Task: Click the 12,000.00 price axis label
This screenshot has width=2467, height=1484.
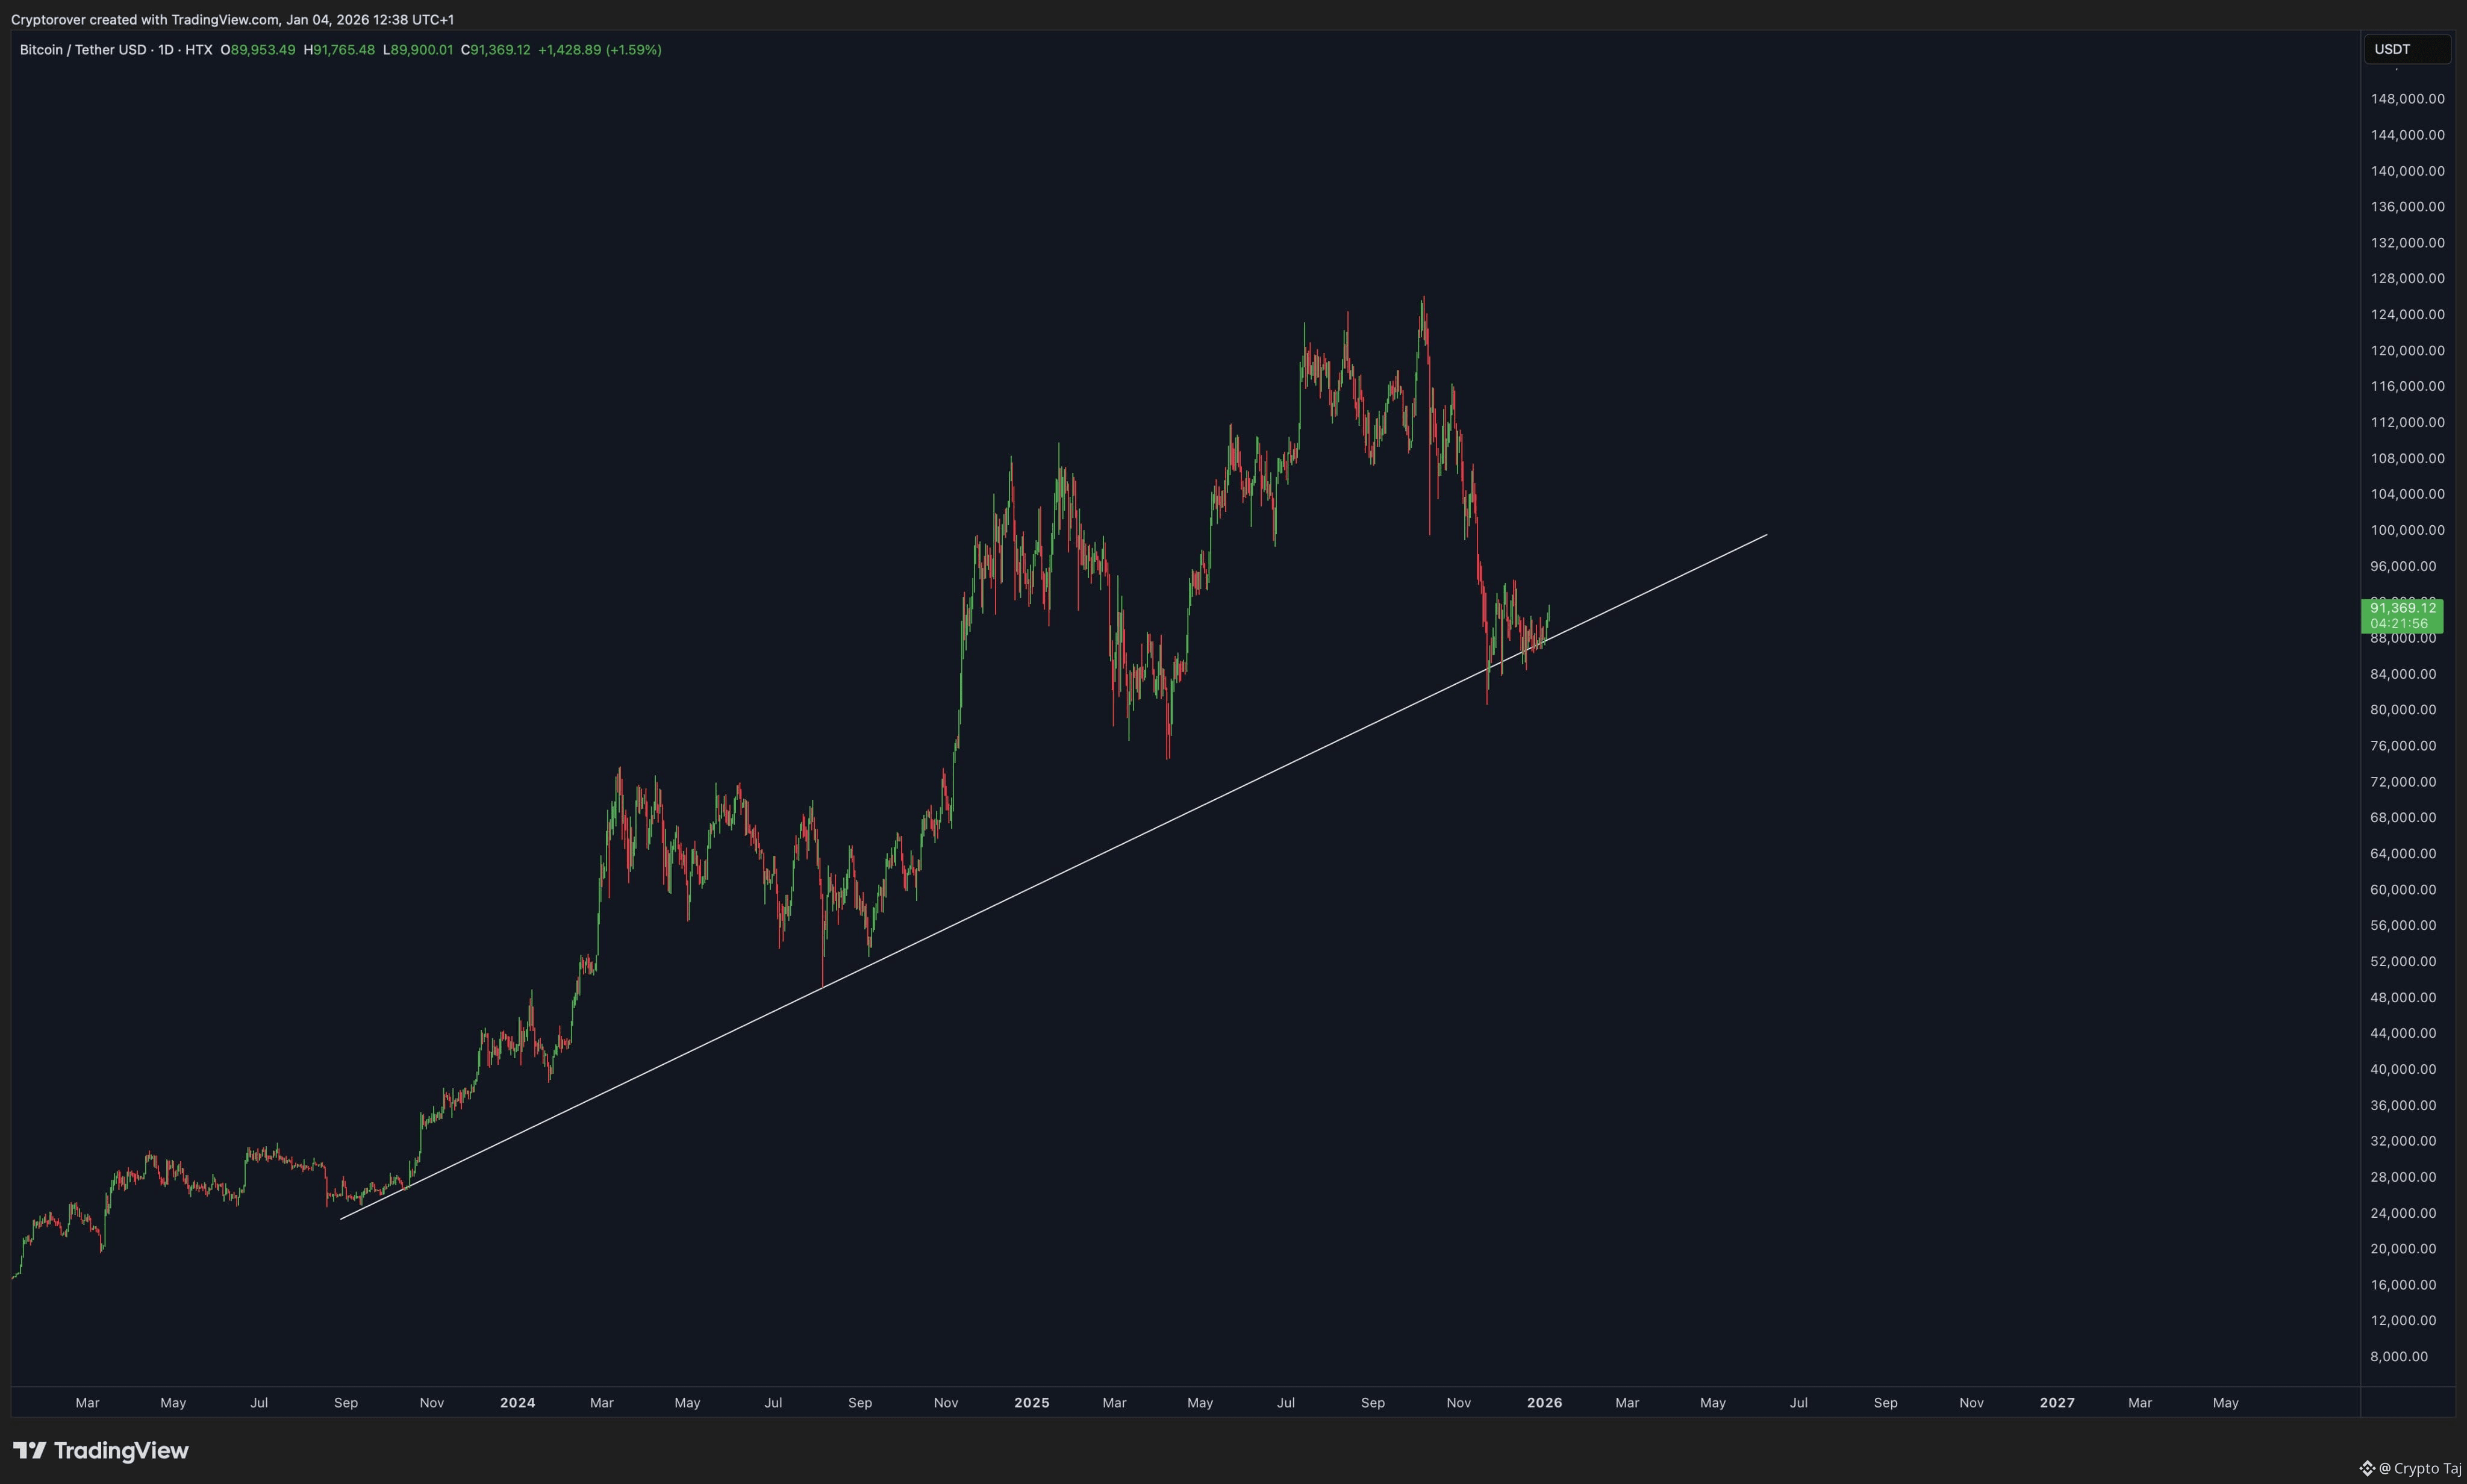Action: click(x=2403, y=1321)
